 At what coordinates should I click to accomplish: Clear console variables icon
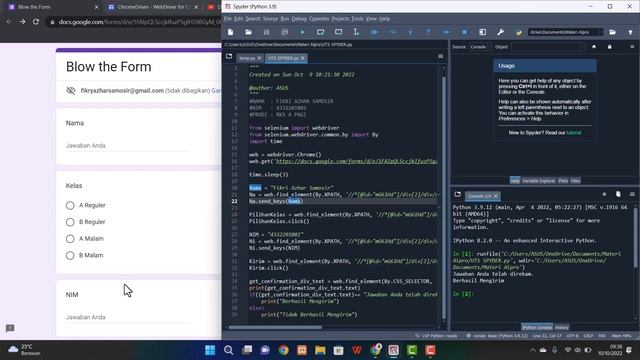click(618, 194)
